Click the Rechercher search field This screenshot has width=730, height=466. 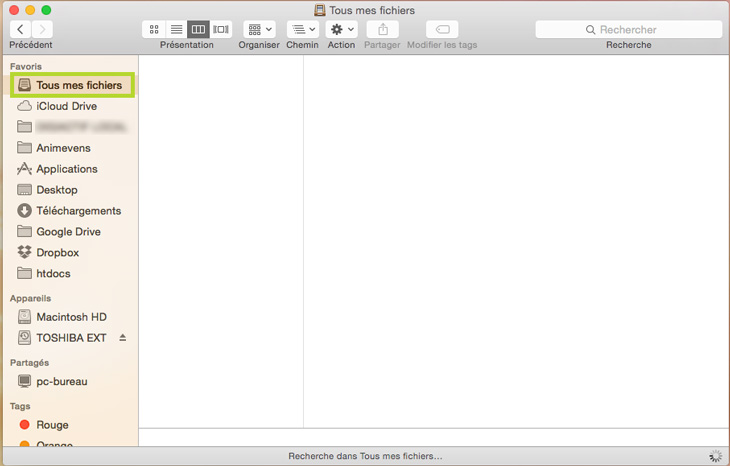coord(628,30)
